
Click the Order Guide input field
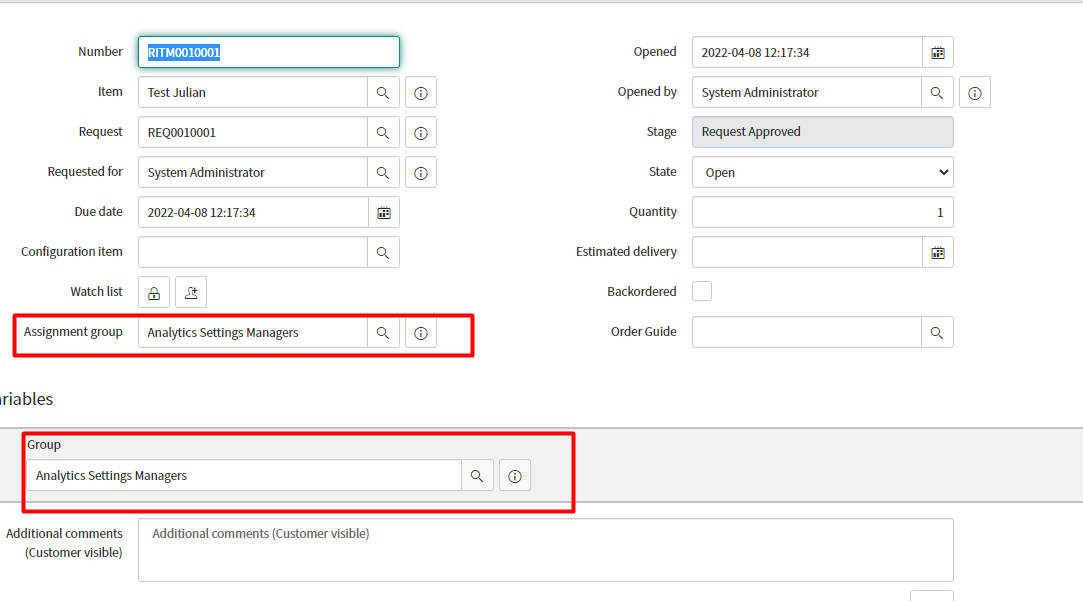807,333
